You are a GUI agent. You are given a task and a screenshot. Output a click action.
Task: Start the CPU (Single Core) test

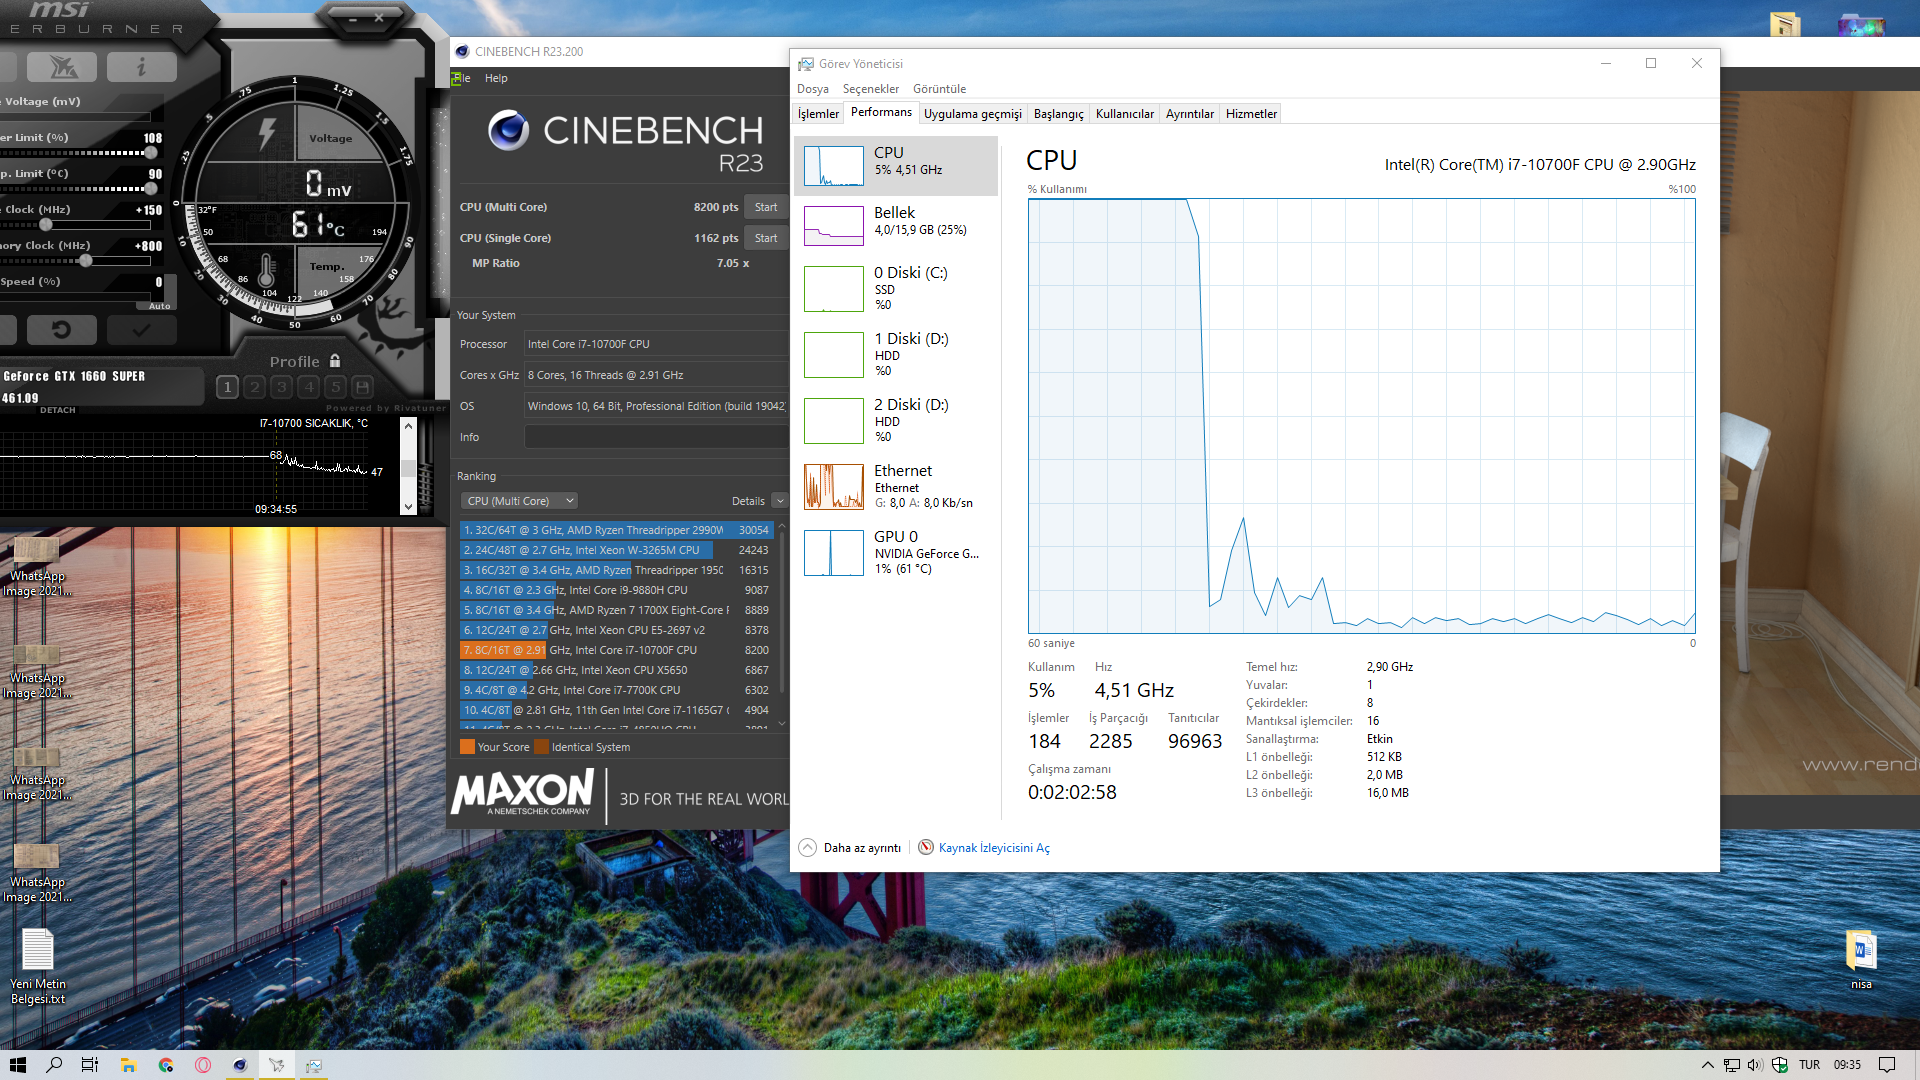click(x=766, y=238)
